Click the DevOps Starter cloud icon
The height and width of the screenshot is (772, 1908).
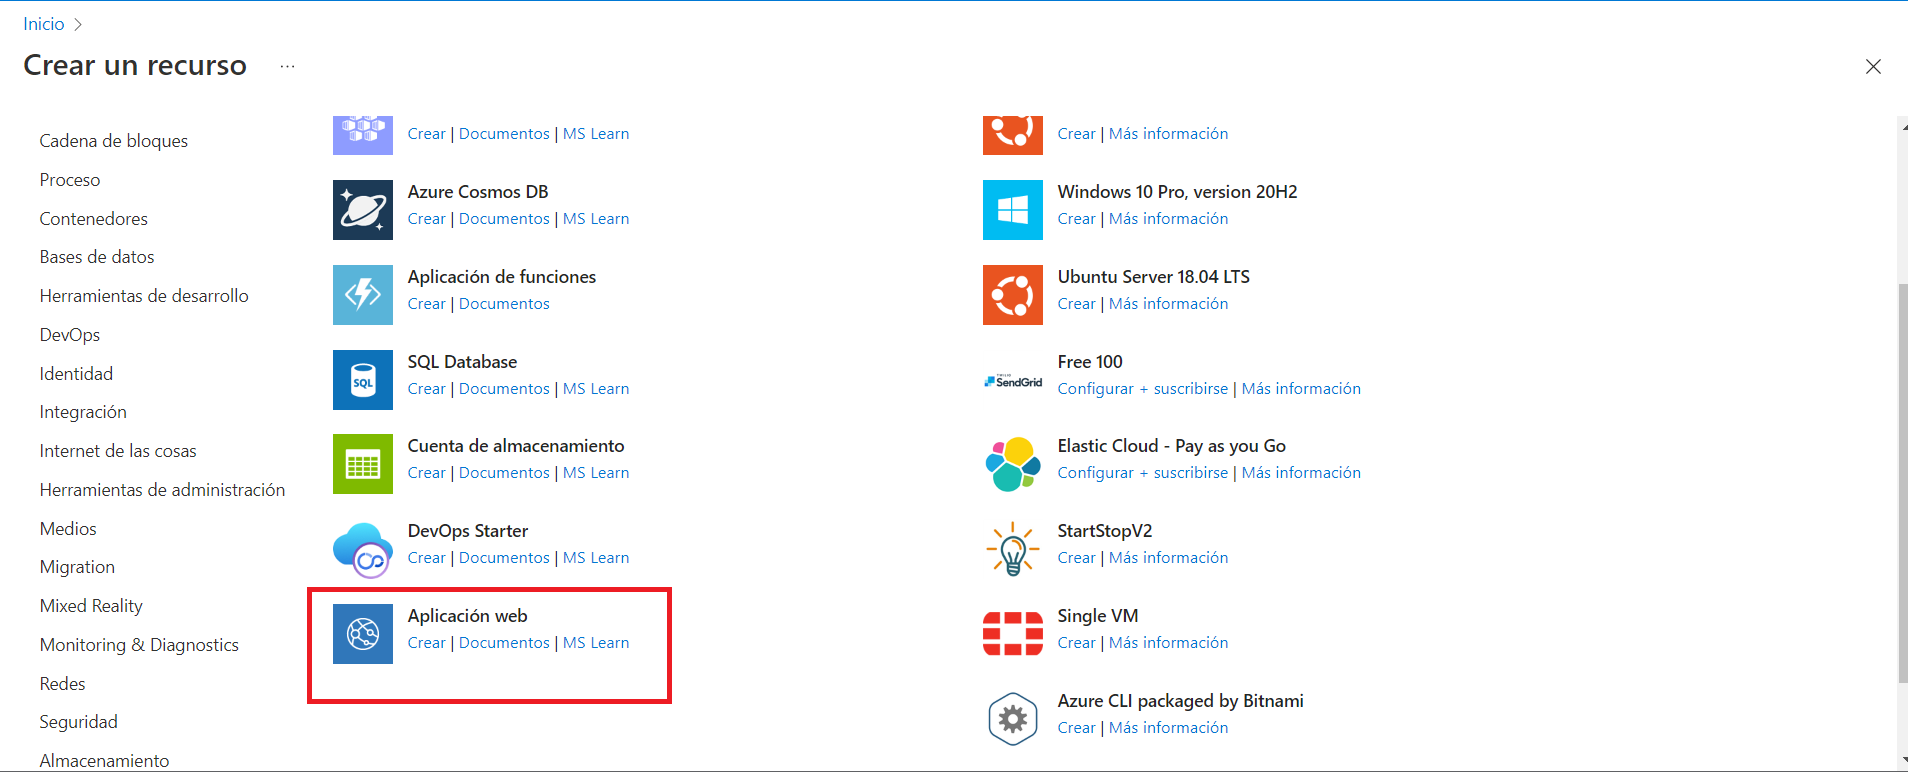click(x=363, y=549)
